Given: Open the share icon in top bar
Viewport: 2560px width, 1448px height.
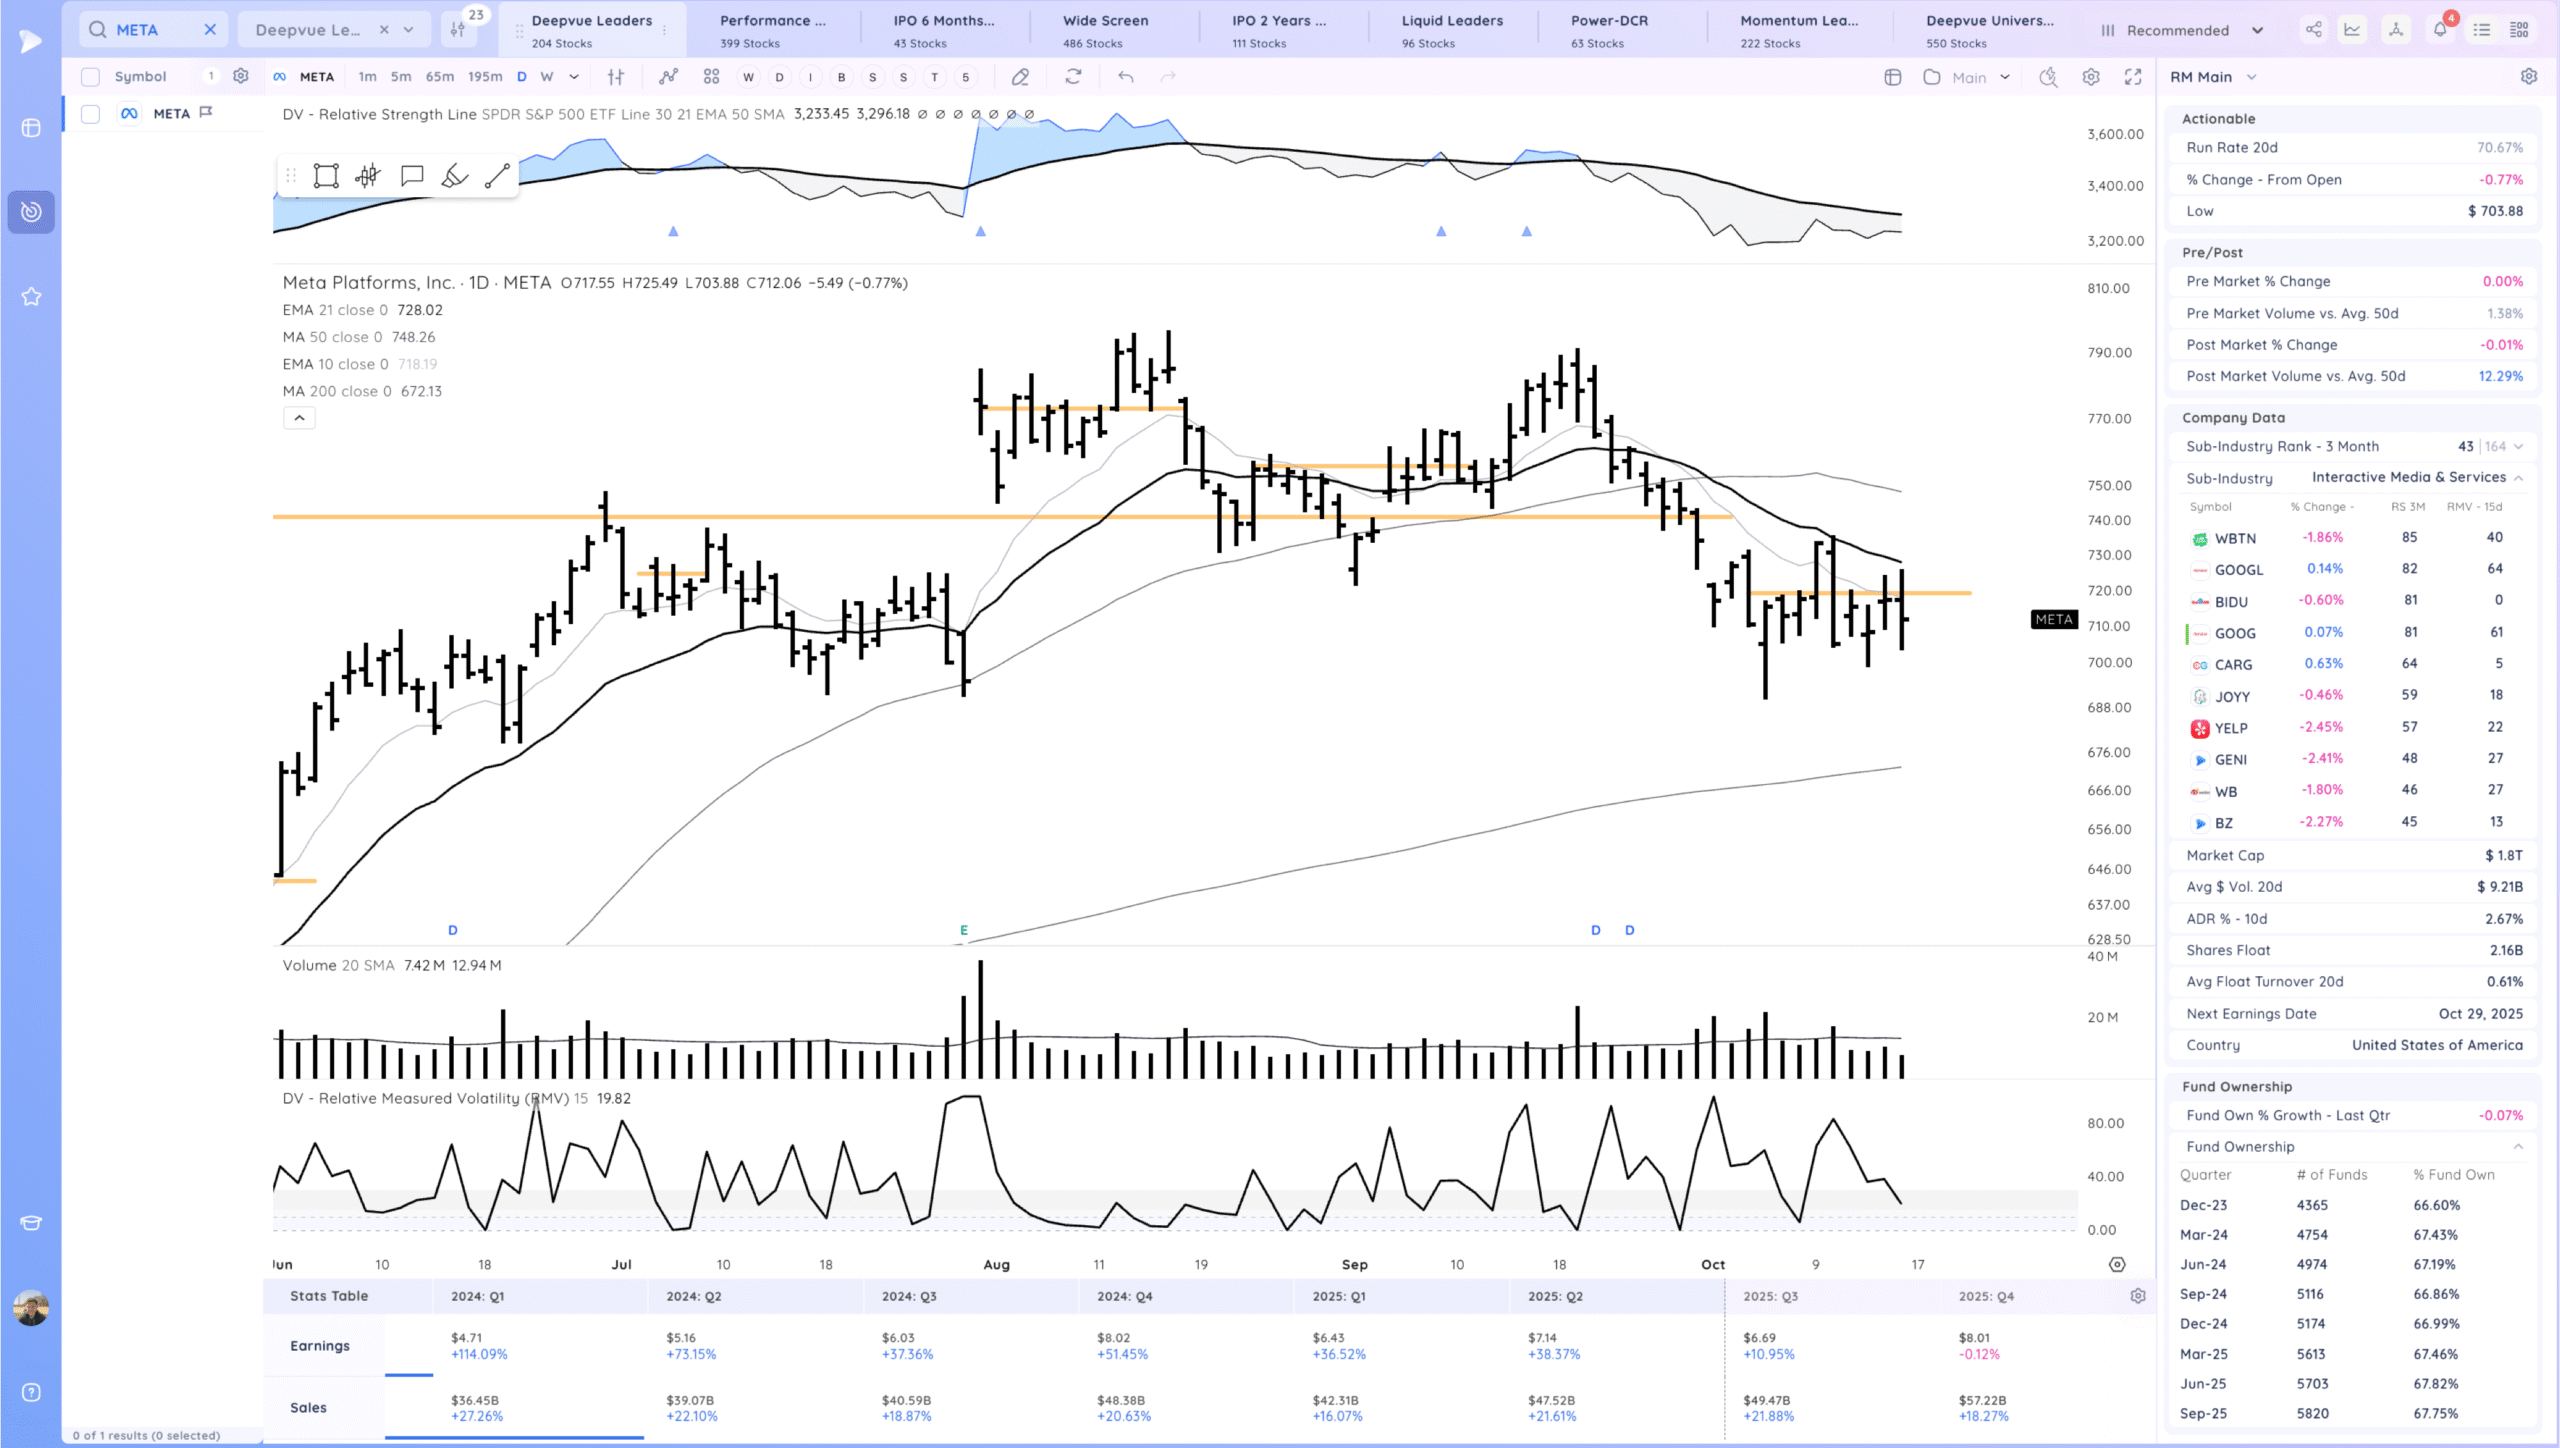Looking at the screenshot, I should coord(2314,30).
